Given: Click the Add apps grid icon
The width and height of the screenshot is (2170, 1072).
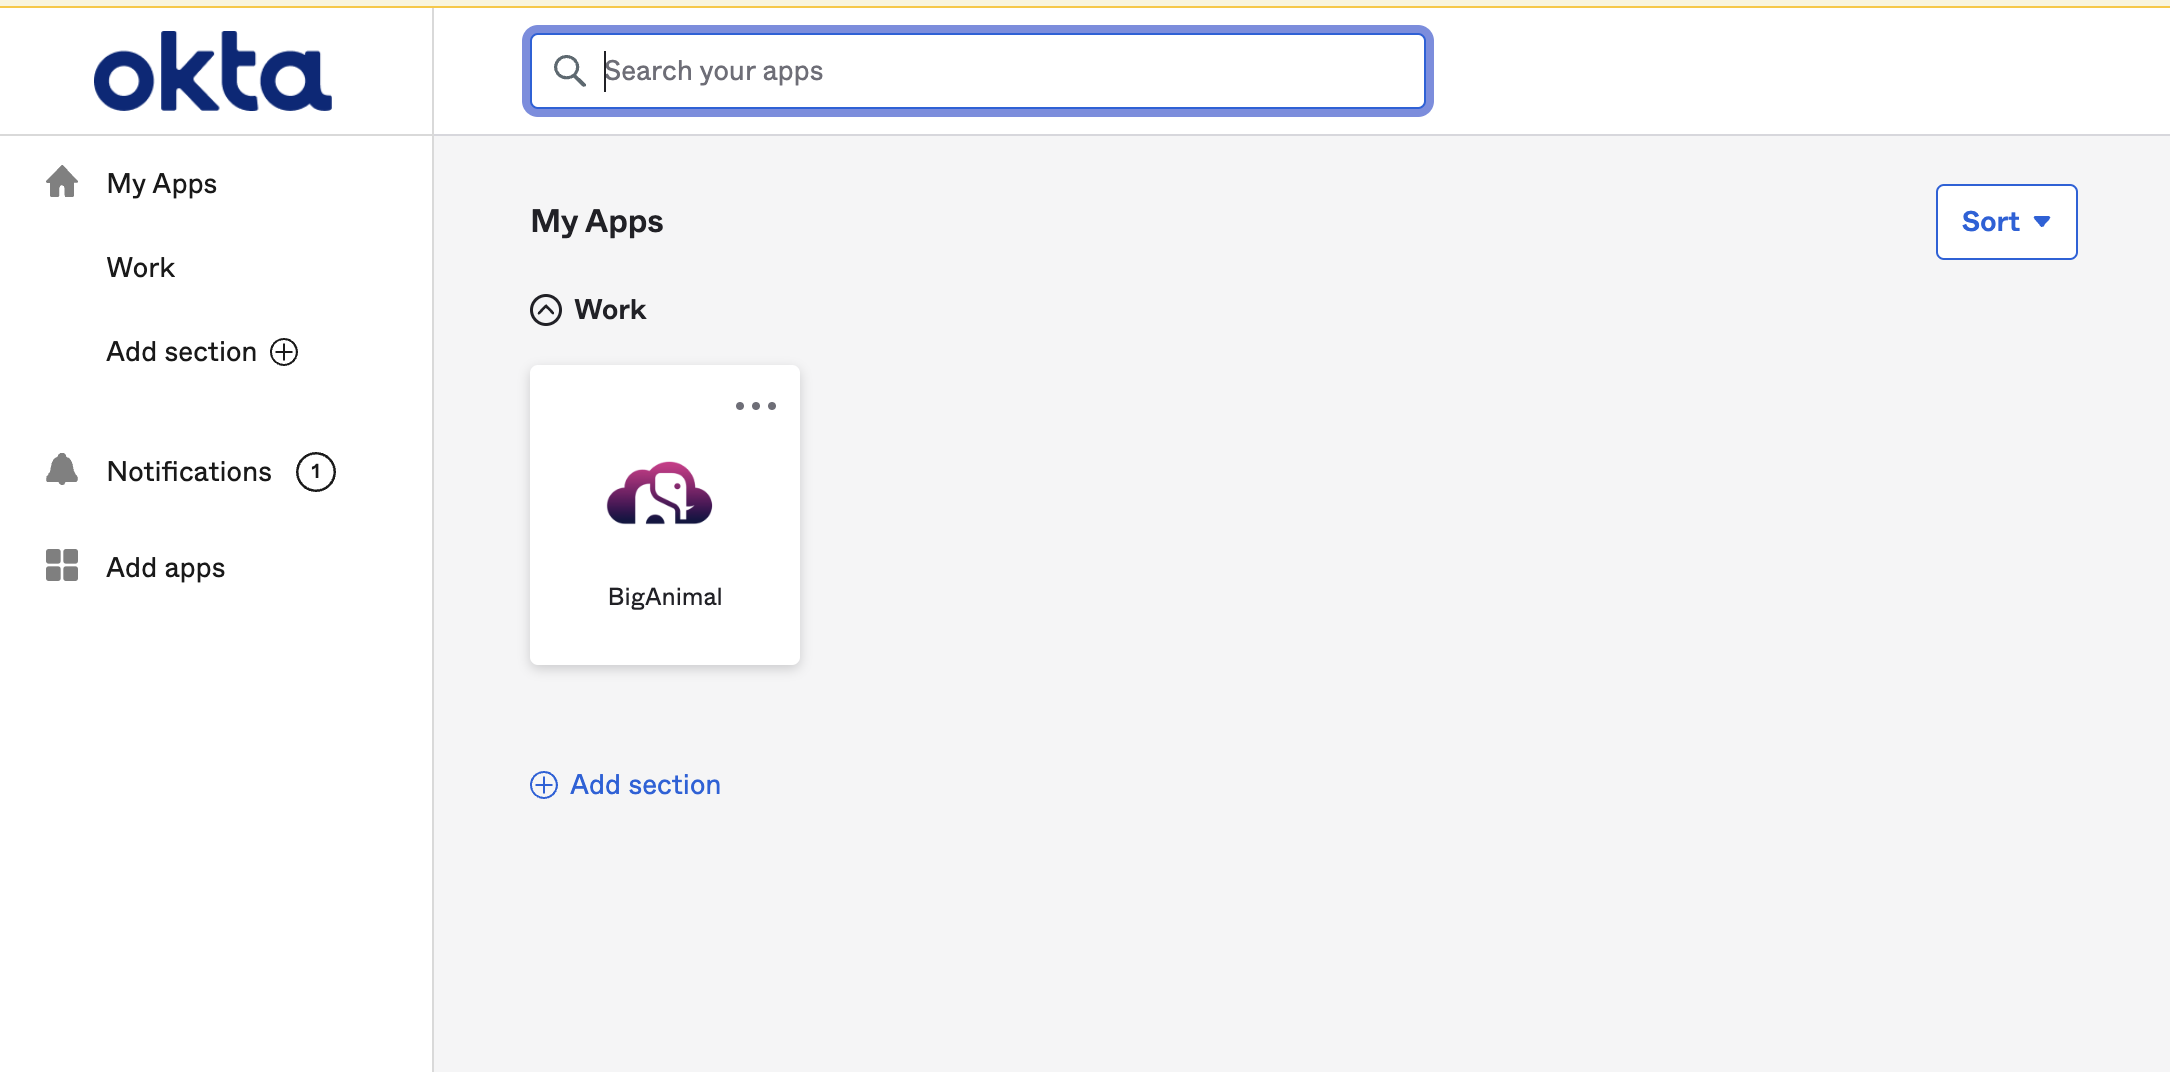Looking at the screenshot, I should coord(62,565).
